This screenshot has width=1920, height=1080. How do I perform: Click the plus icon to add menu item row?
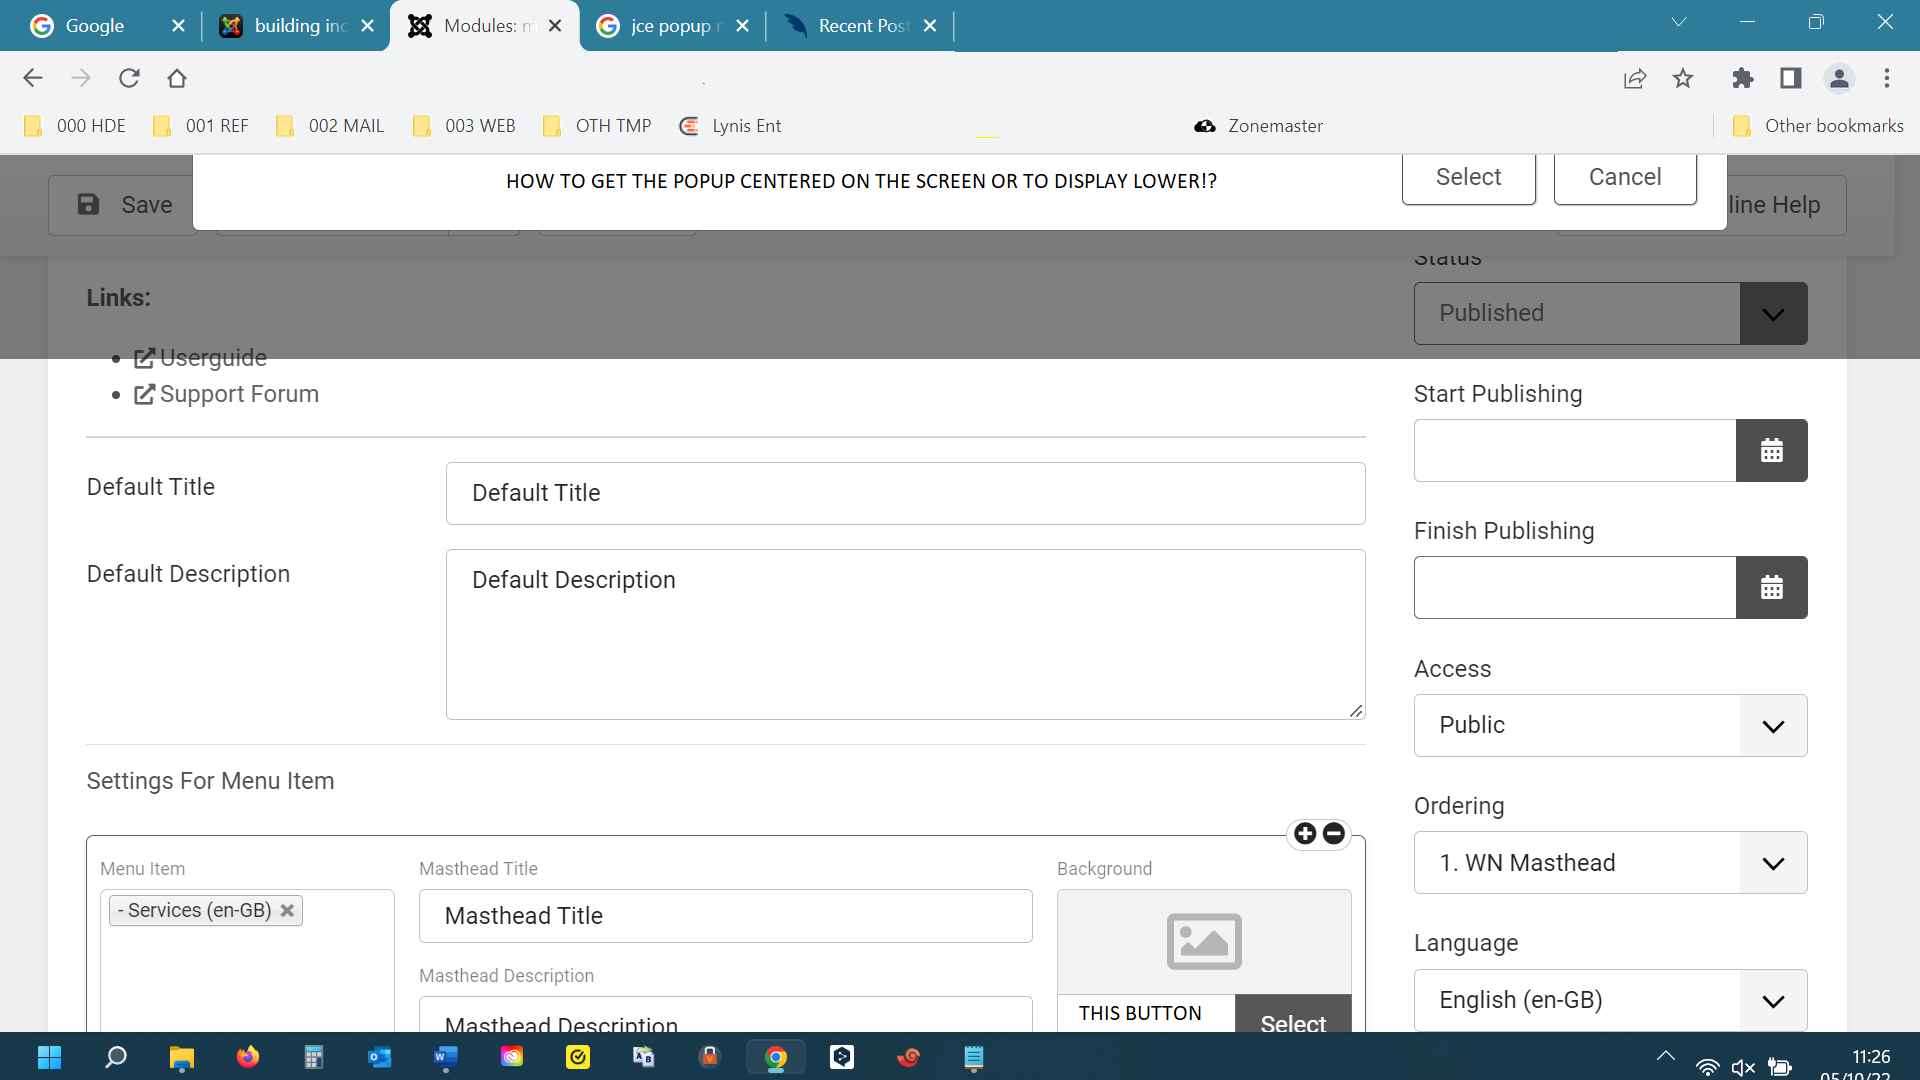tap(1305, 834)
